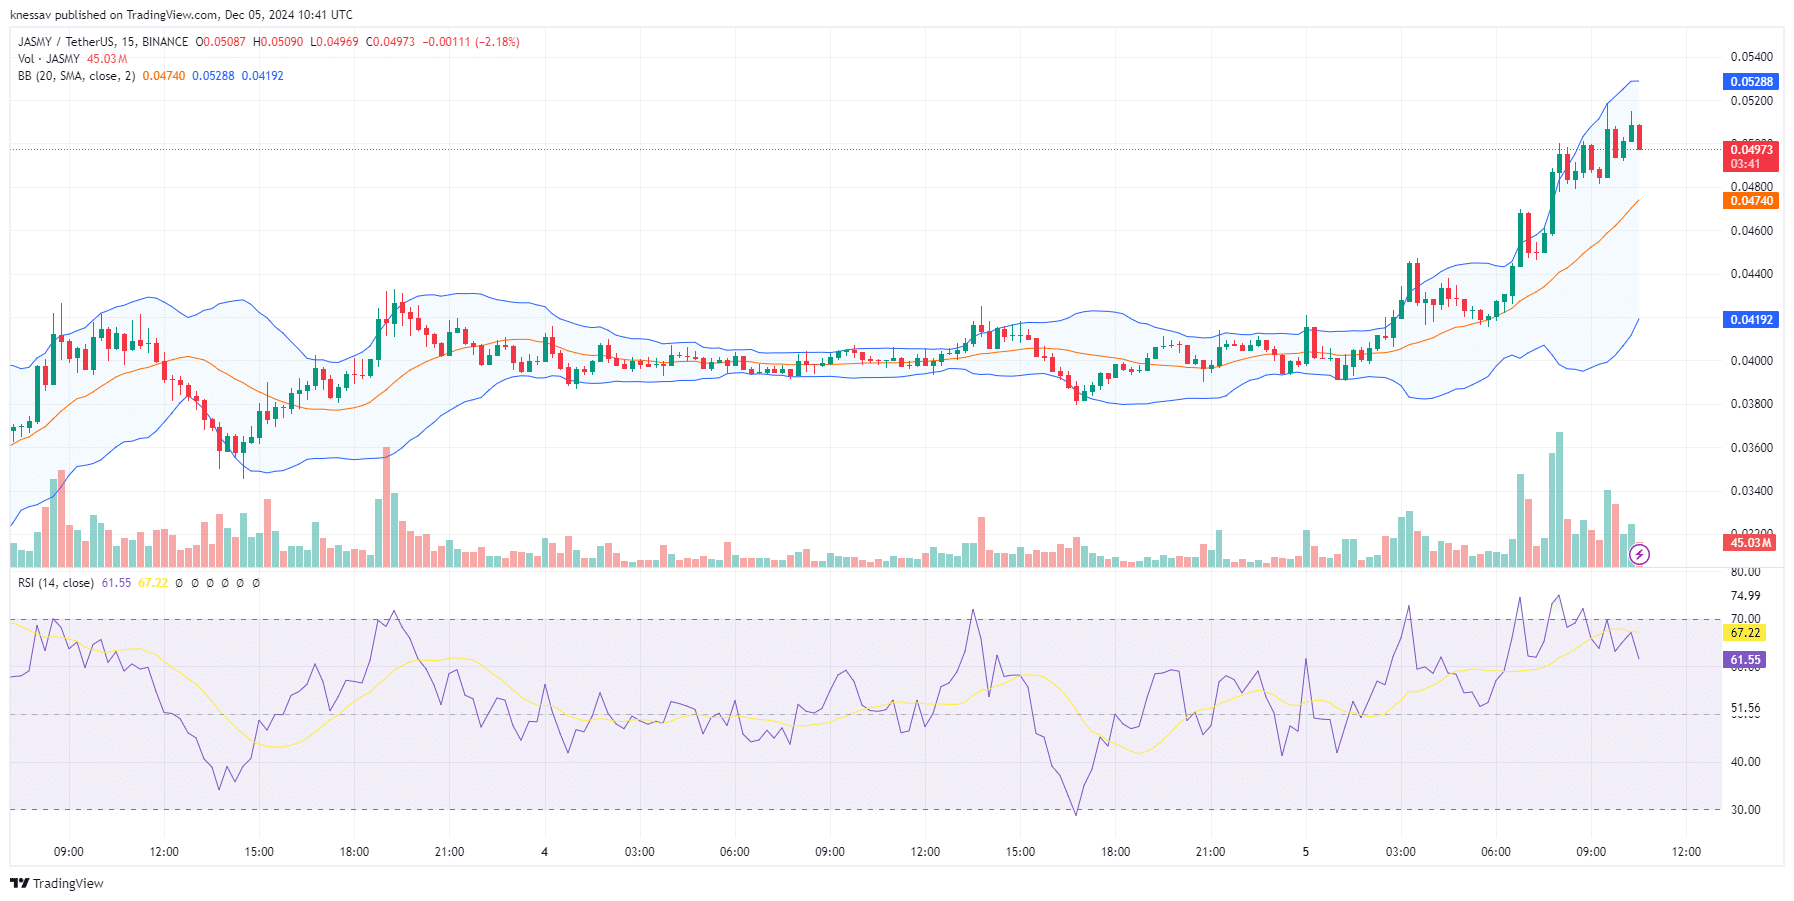Select the BB (20, SMA, close, 2) indicator label
The image size is (1794, 901).
point(76,76)
